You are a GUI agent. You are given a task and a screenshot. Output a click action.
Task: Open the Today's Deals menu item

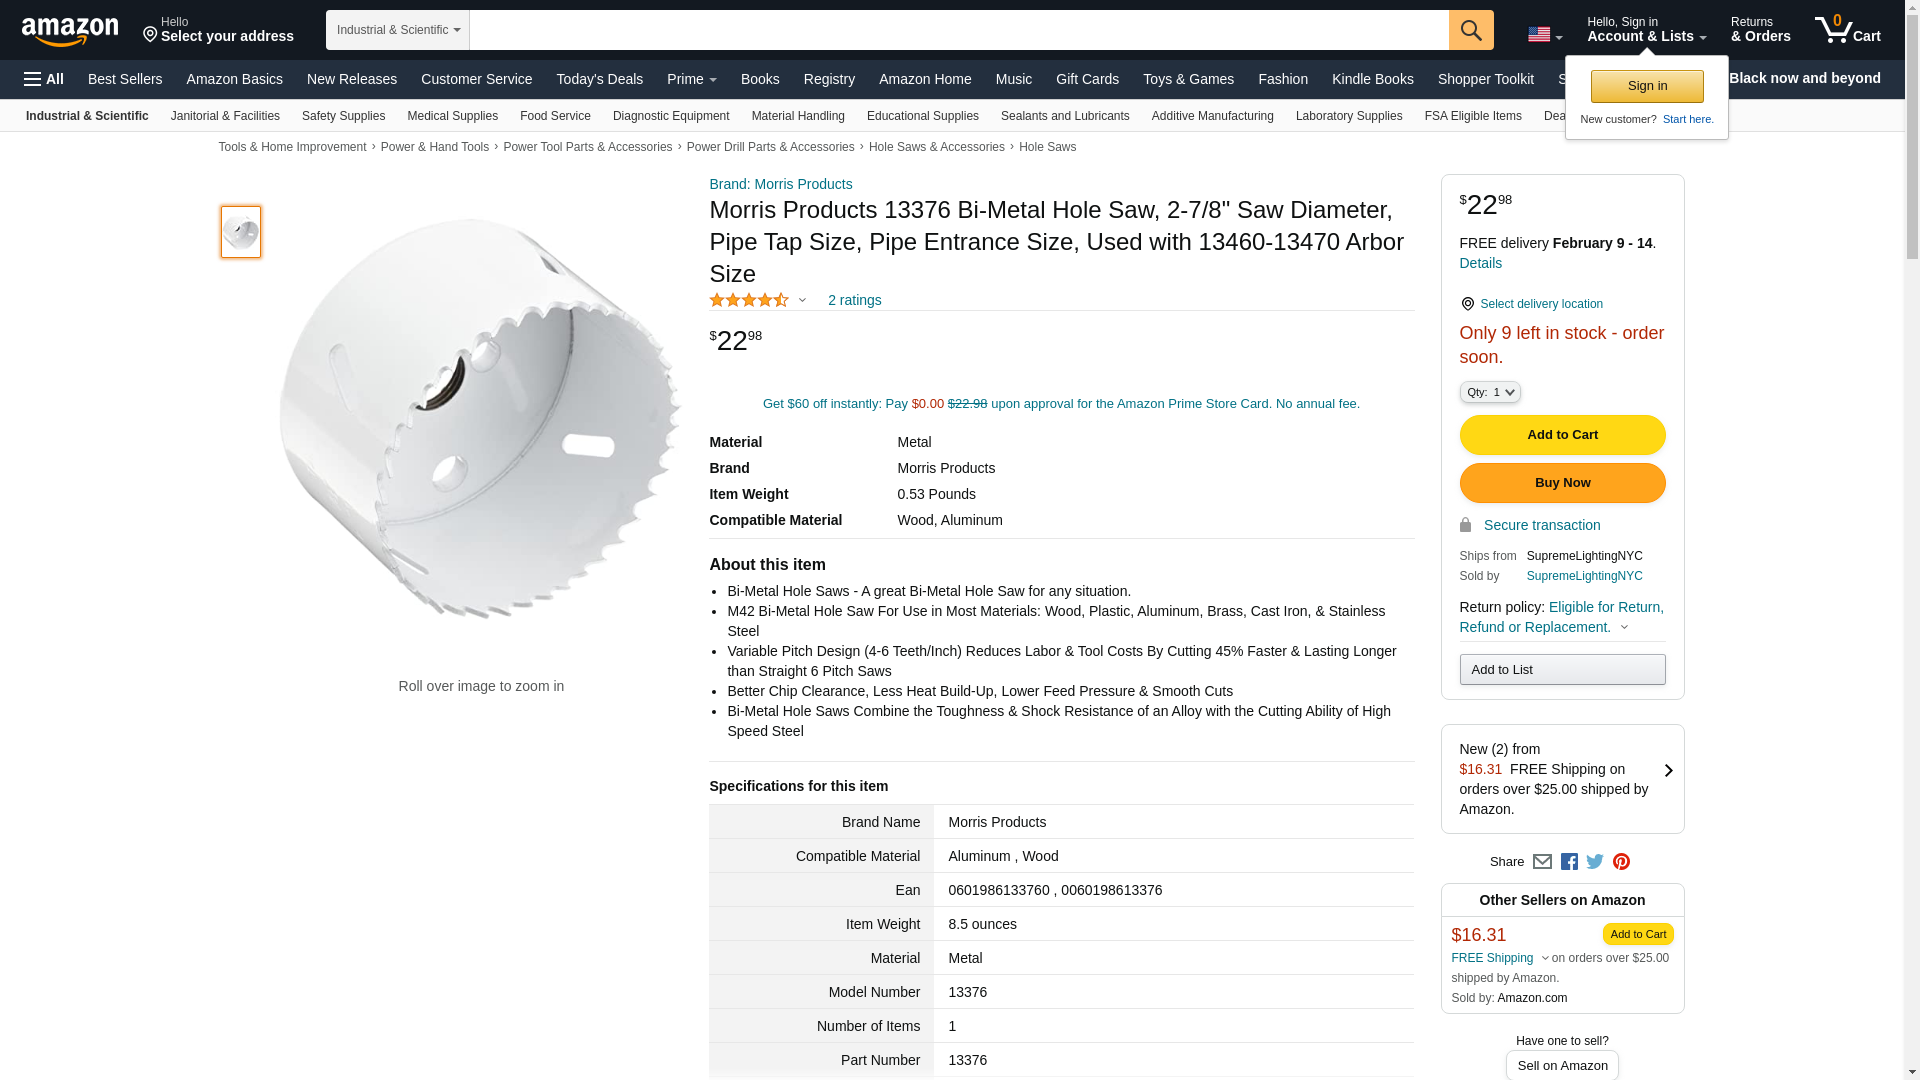(599, 79)
